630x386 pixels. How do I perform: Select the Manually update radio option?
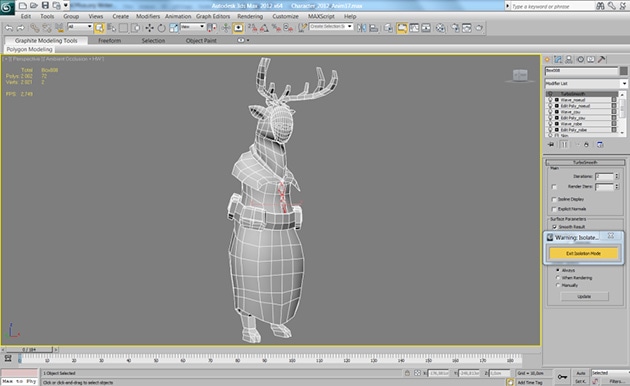[558, 285]
